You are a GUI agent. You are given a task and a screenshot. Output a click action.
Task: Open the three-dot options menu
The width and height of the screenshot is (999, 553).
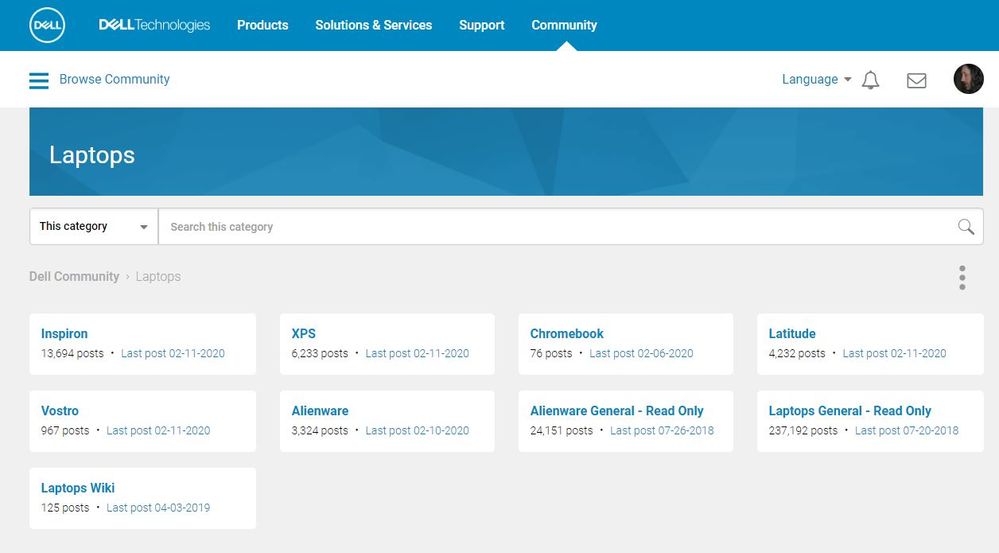click(962, 278)
